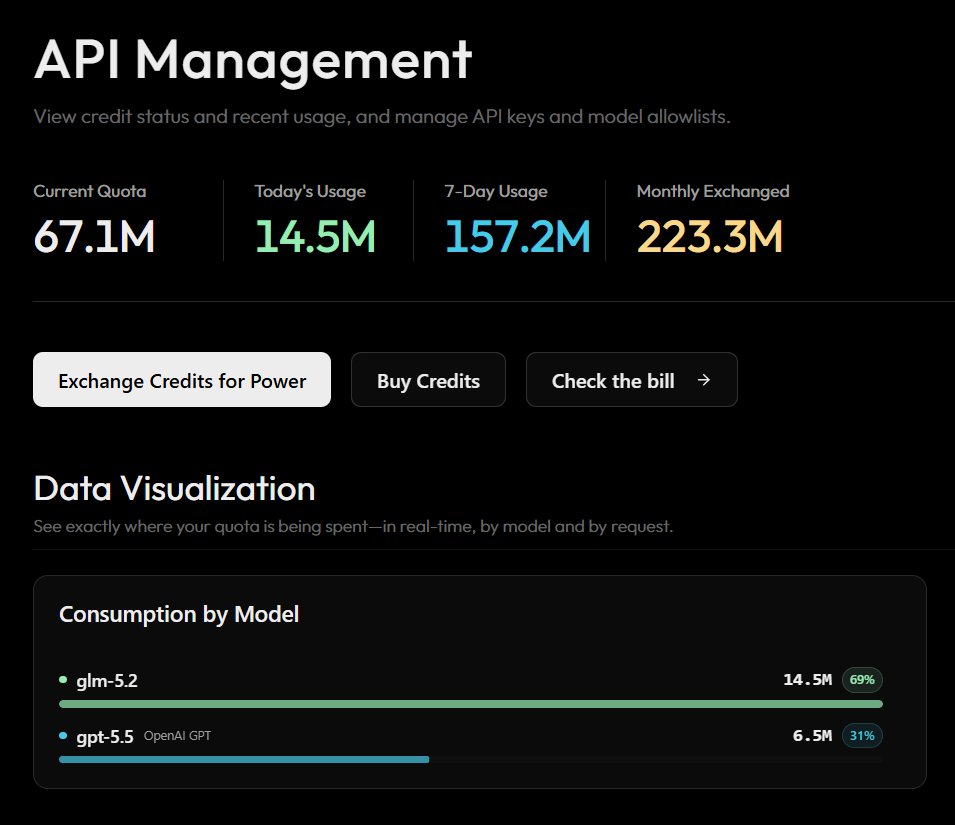Click 7-Day Usage value 157.2M
The image size is (955, 825).
coord(518,236)
